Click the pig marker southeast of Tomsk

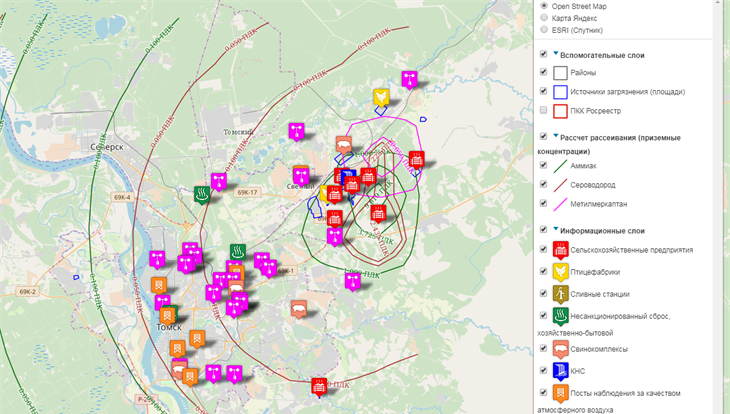tap(299, 309)
